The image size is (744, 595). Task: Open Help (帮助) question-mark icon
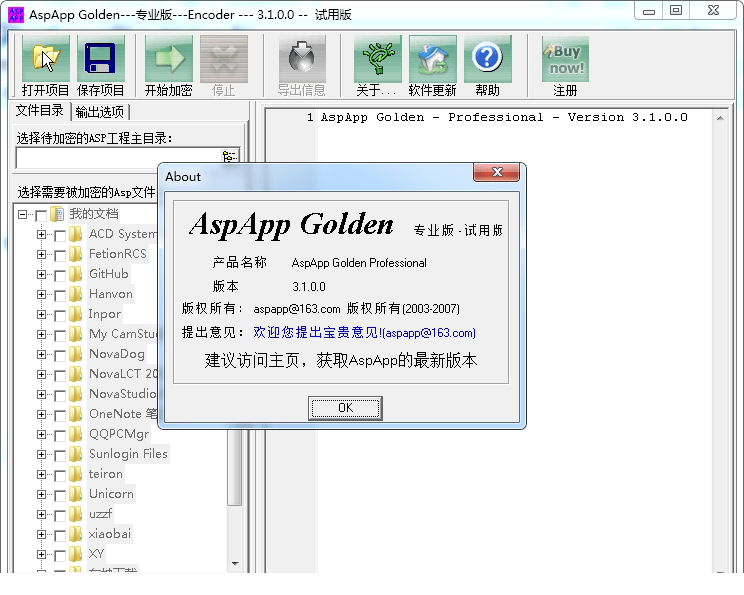point(487,58)
